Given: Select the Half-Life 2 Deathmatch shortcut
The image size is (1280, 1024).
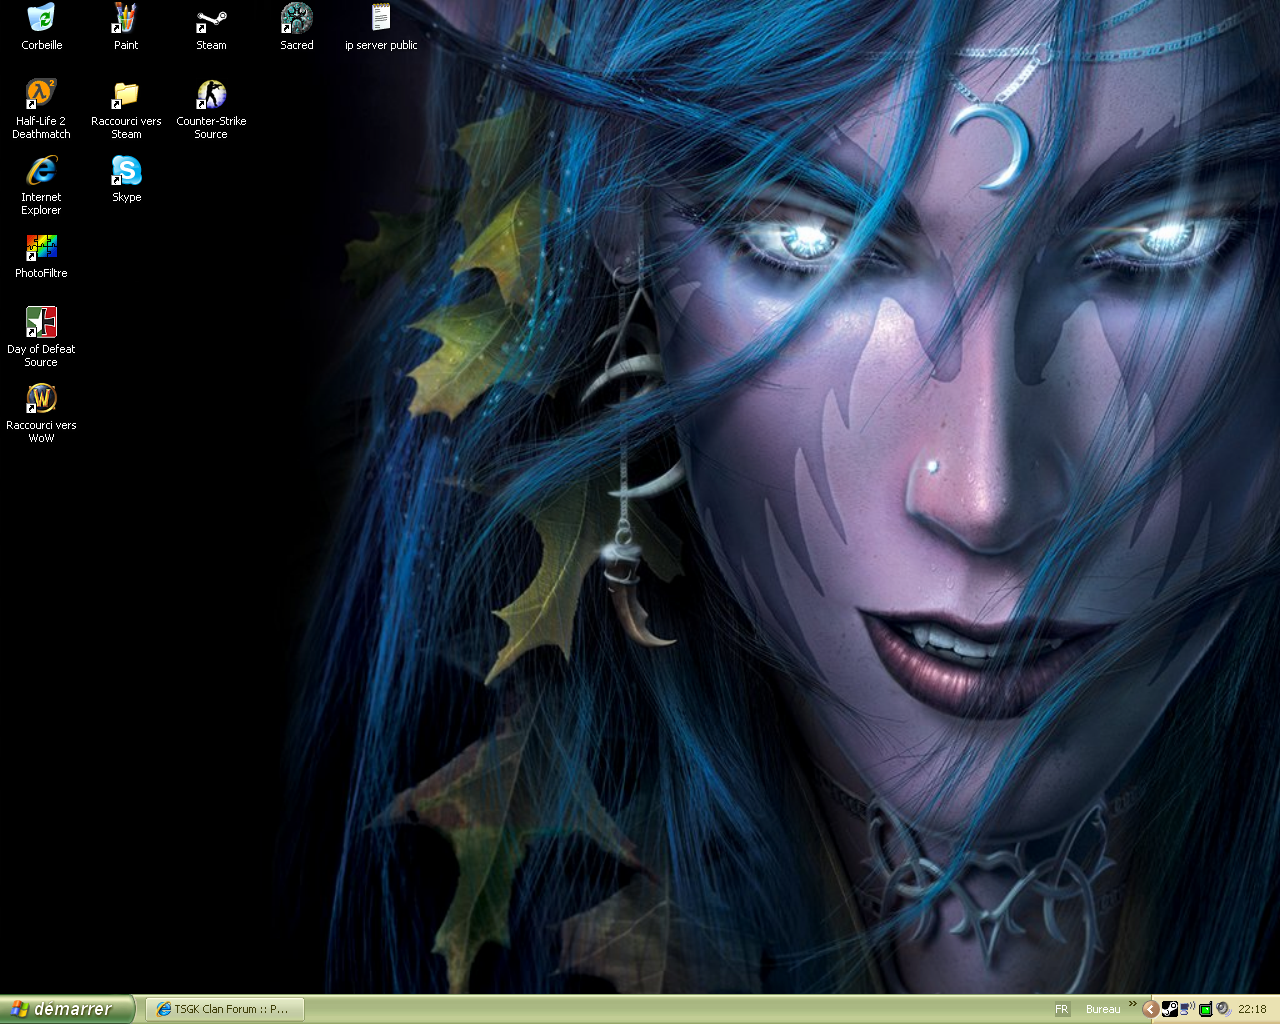Looking at the screenshot, I should point(41,95).
